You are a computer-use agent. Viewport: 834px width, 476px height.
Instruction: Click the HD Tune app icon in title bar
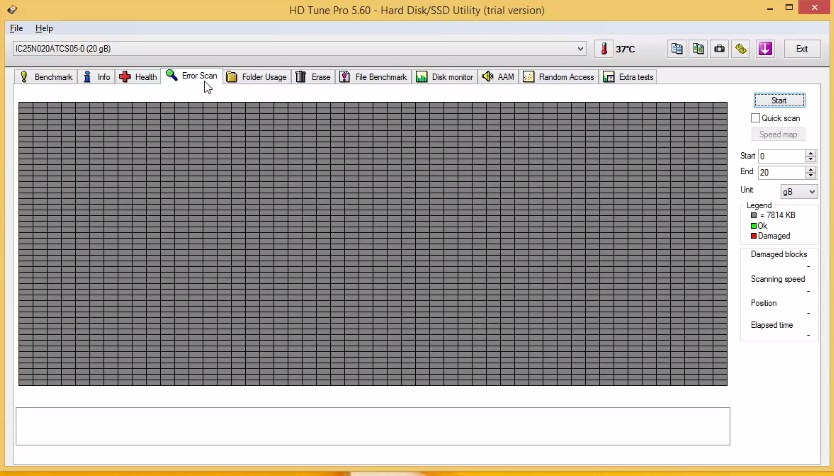point(12,10)
